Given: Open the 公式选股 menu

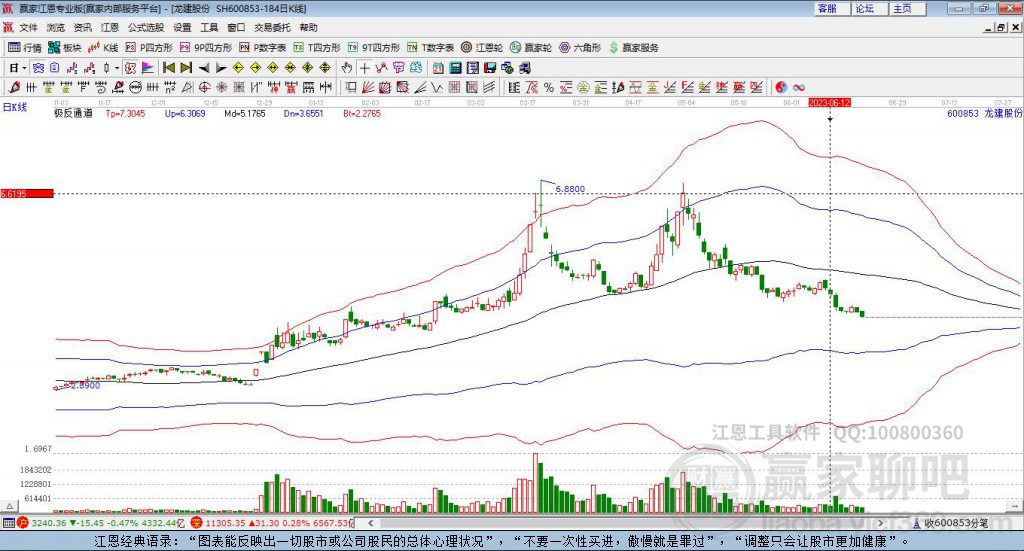Looking at the screenshot, I should (x=146, y=27).
